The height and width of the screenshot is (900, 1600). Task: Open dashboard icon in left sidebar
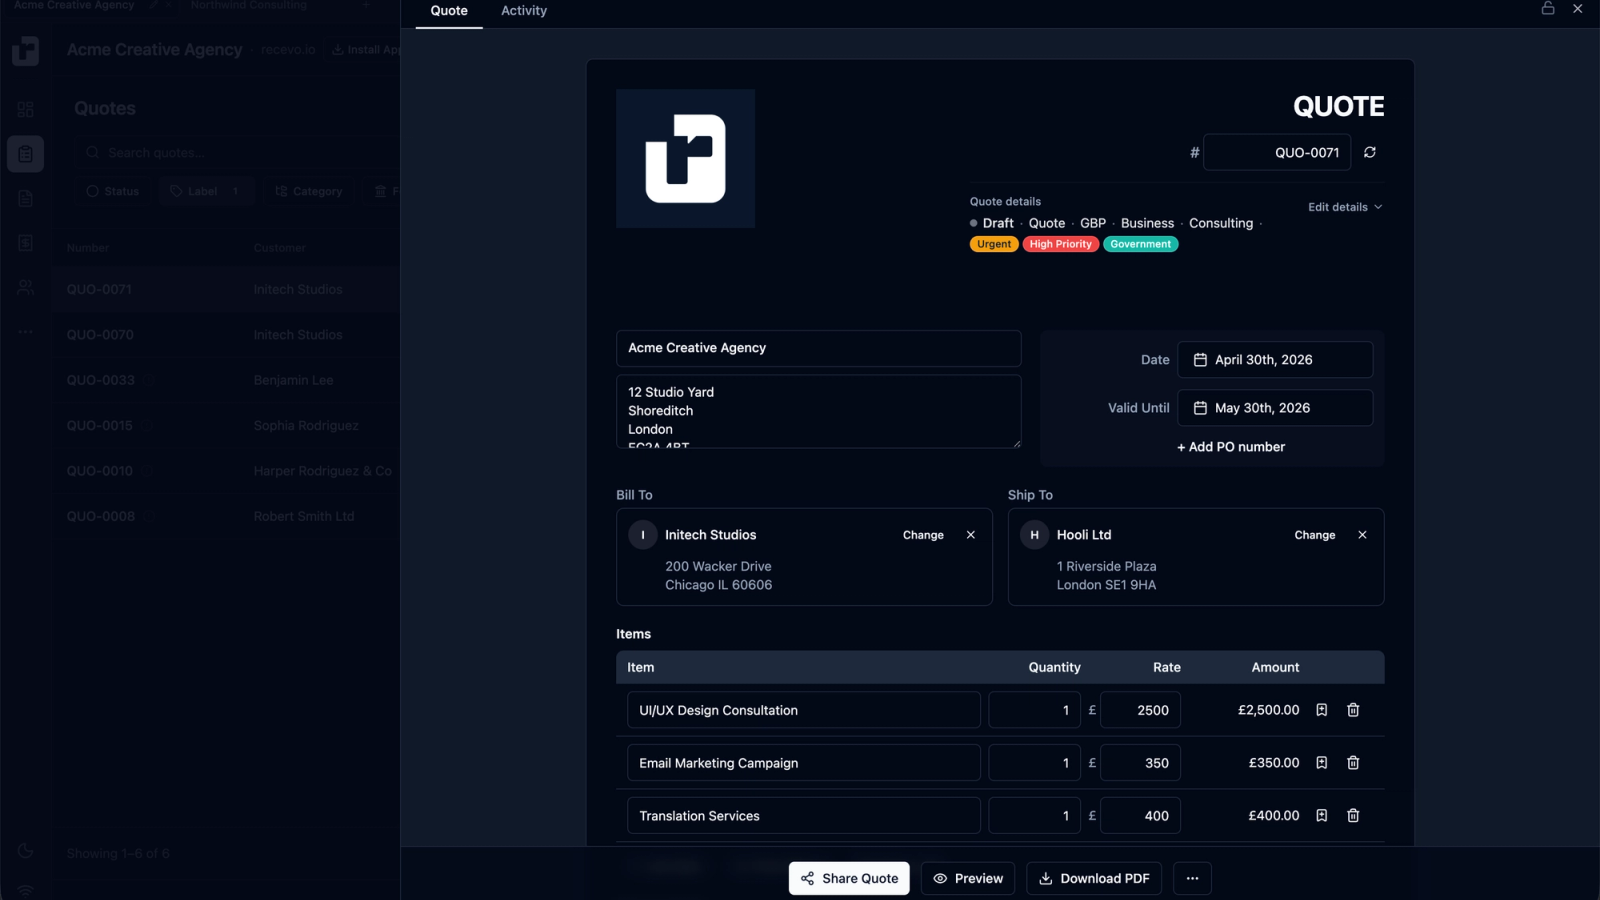[x=25, y=109]
